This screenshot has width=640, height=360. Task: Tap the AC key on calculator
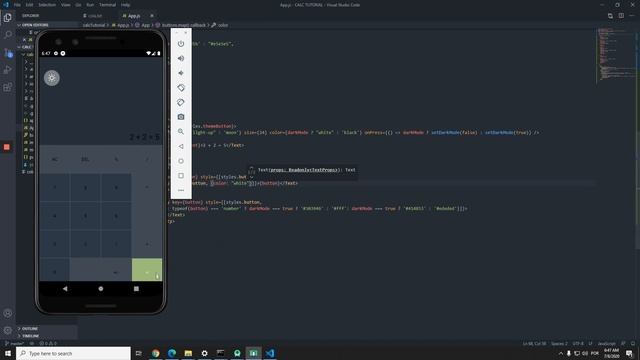(55, 159)
